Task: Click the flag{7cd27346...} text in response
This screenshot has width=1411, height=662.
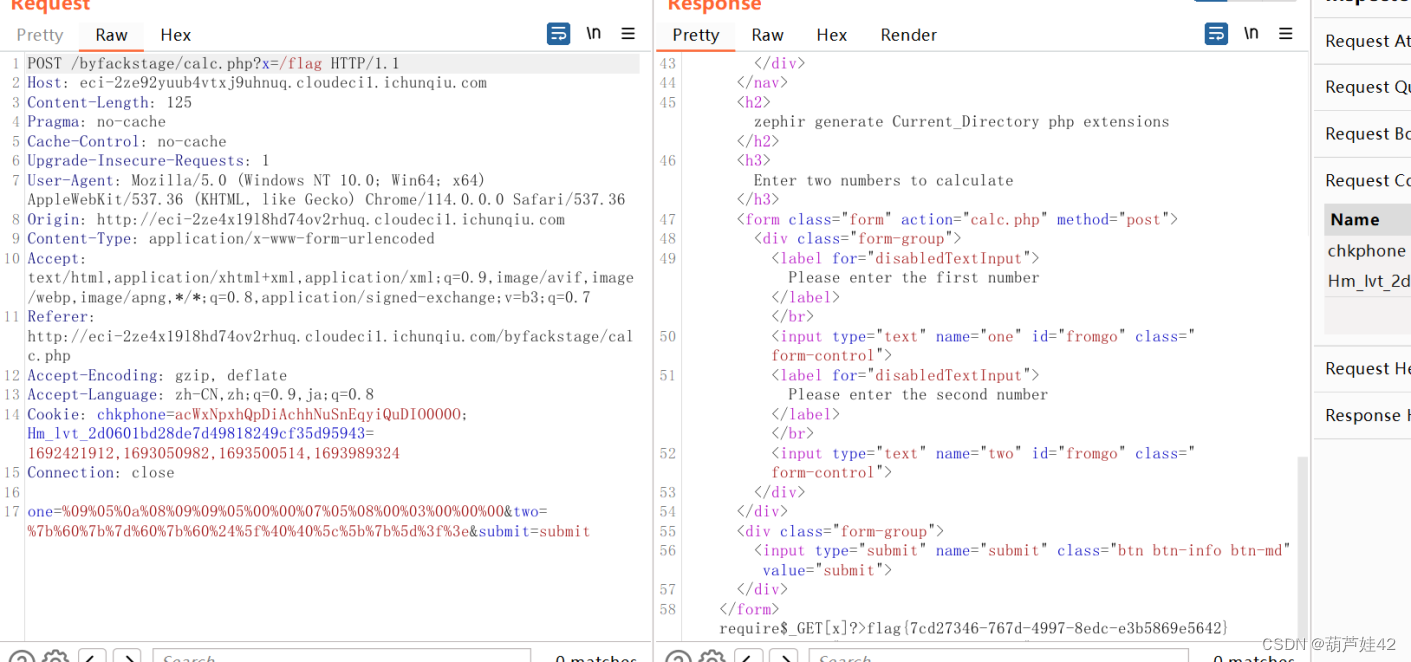Action: [1047, 628]
